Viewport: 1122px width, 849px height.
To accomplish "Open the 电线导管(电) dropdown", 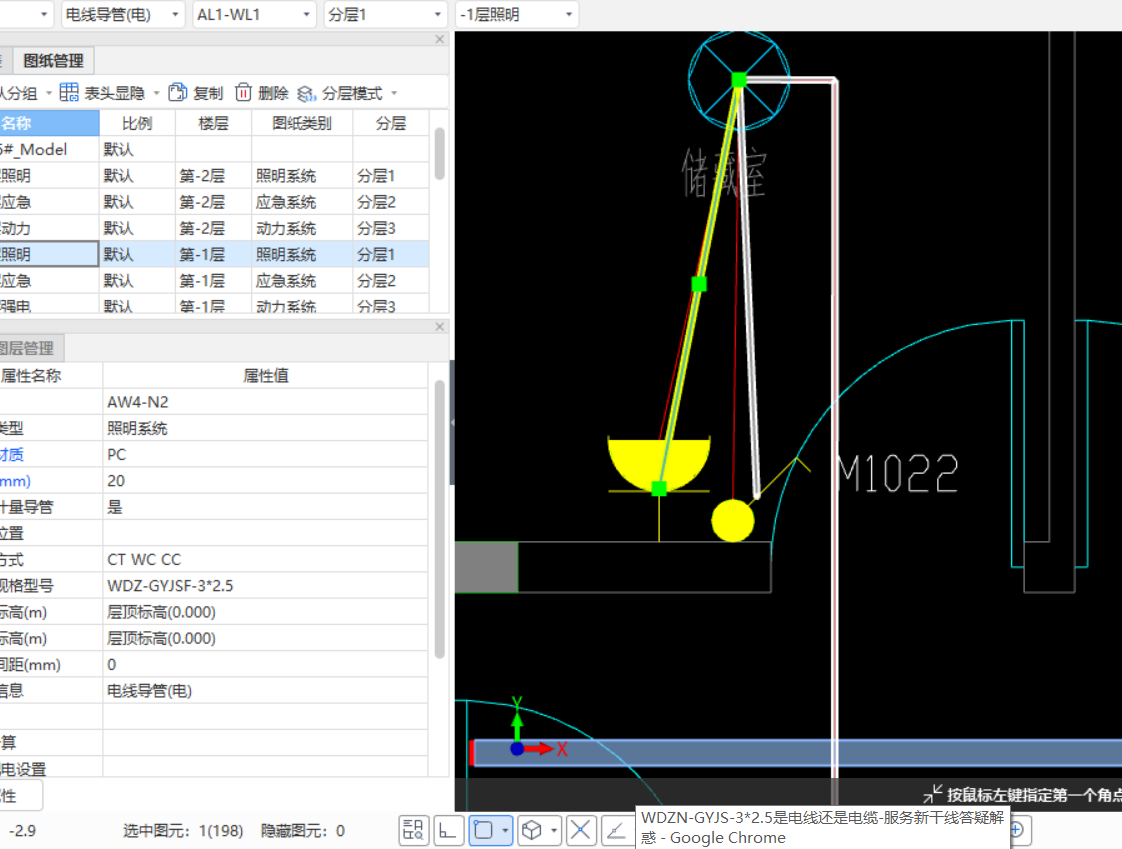I will pyautogui.click(x=122, y=14).
